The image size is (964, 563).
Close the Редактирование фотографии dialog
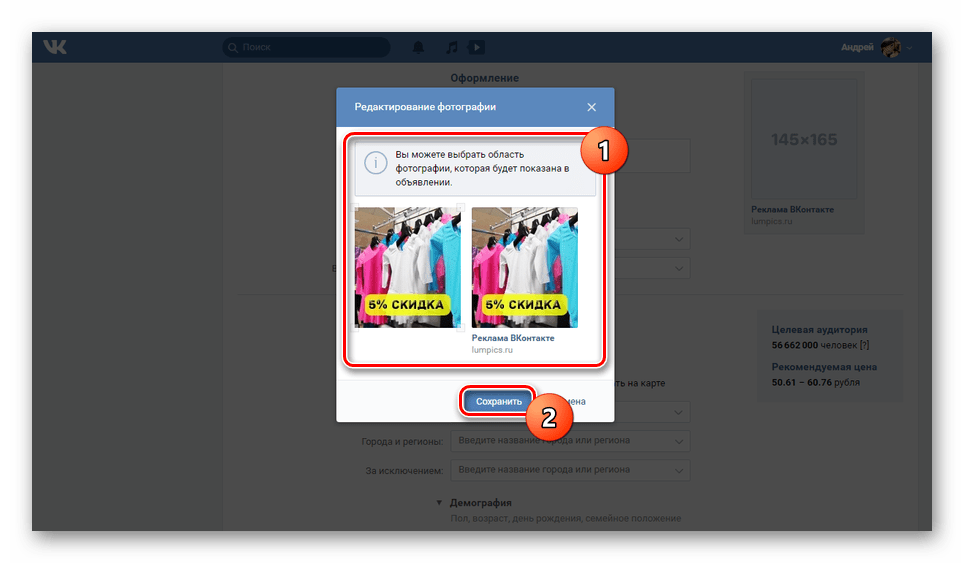591,107
